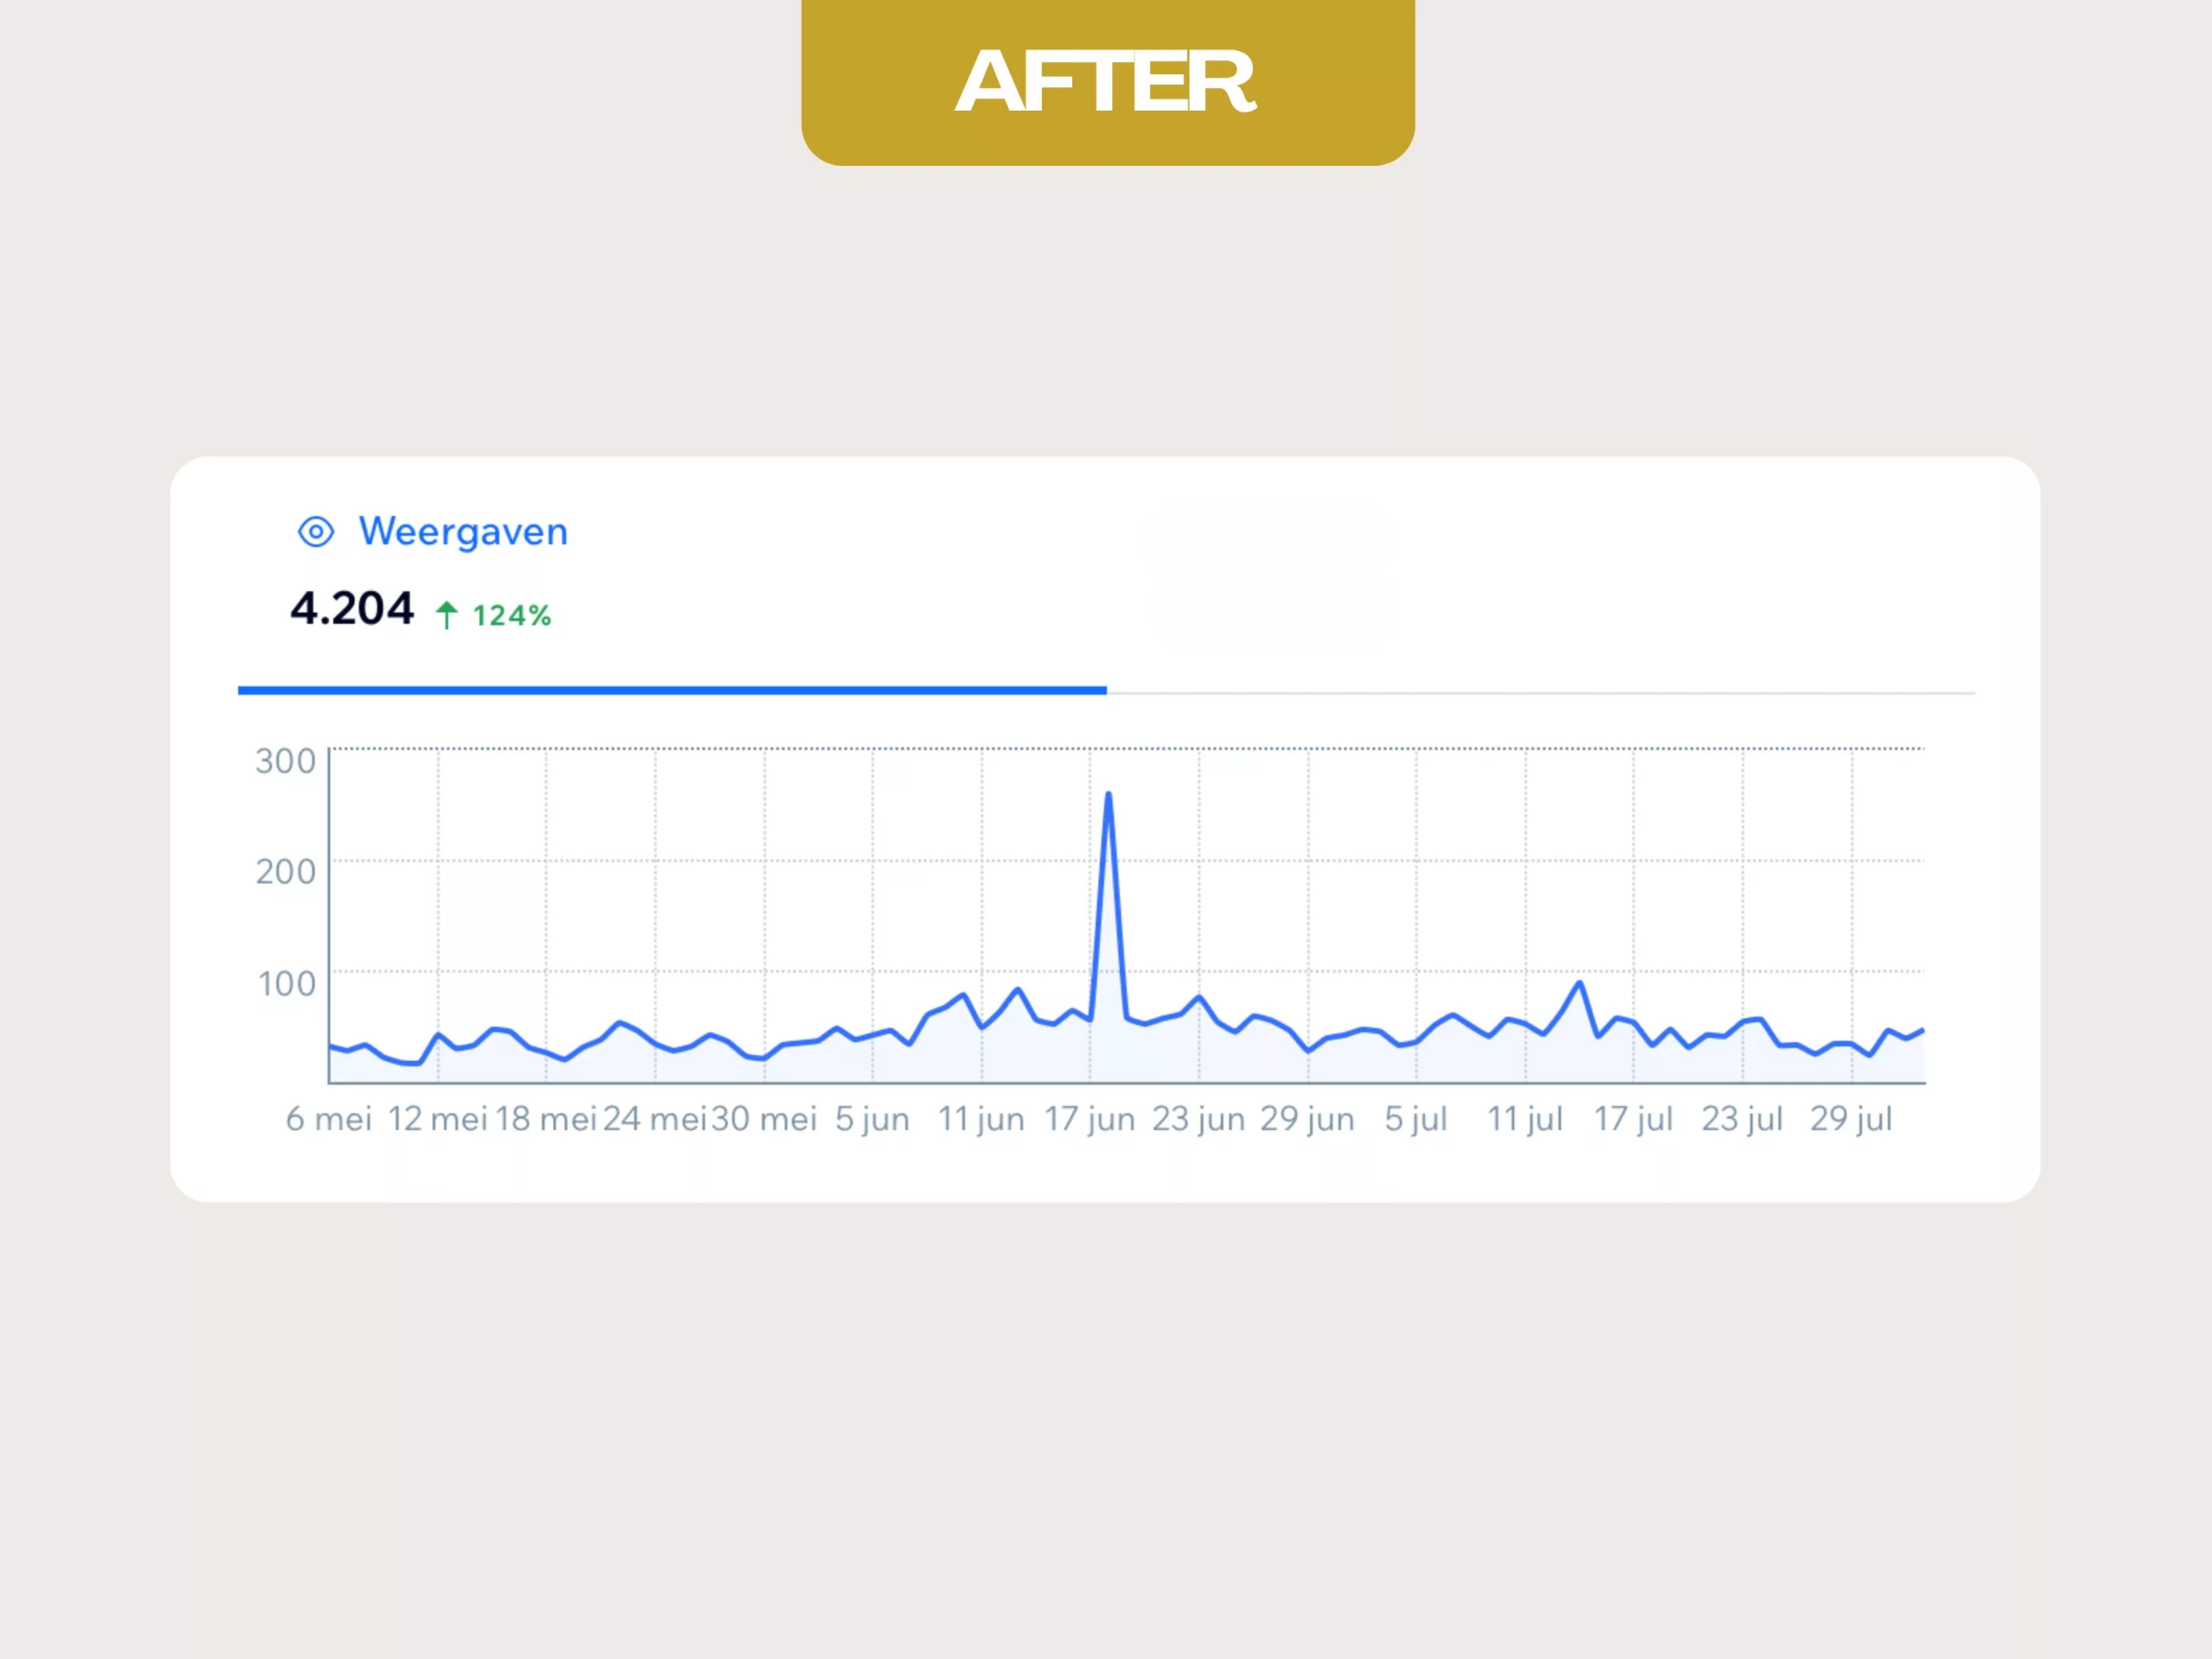2212x1659 pixels.
Task: Click the 300 y-axis label
Action: pyautogui.click(x=285, y=761)
